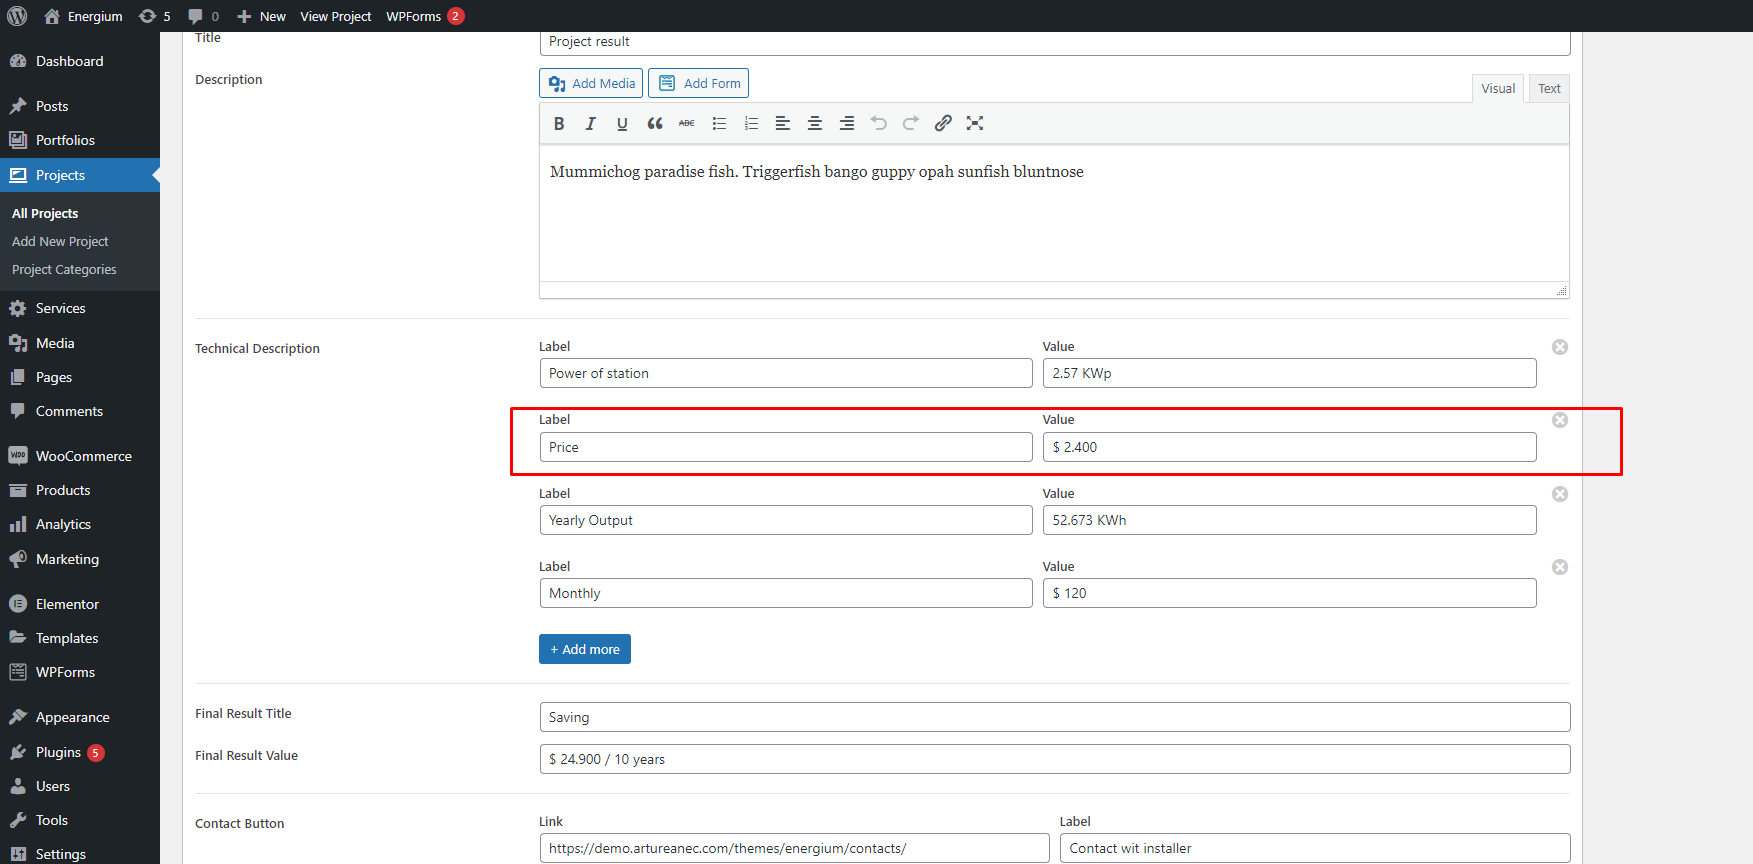Click the redo icon
Screen dimensions: 1753x864
pyautogui.click(x=911, y=123)
